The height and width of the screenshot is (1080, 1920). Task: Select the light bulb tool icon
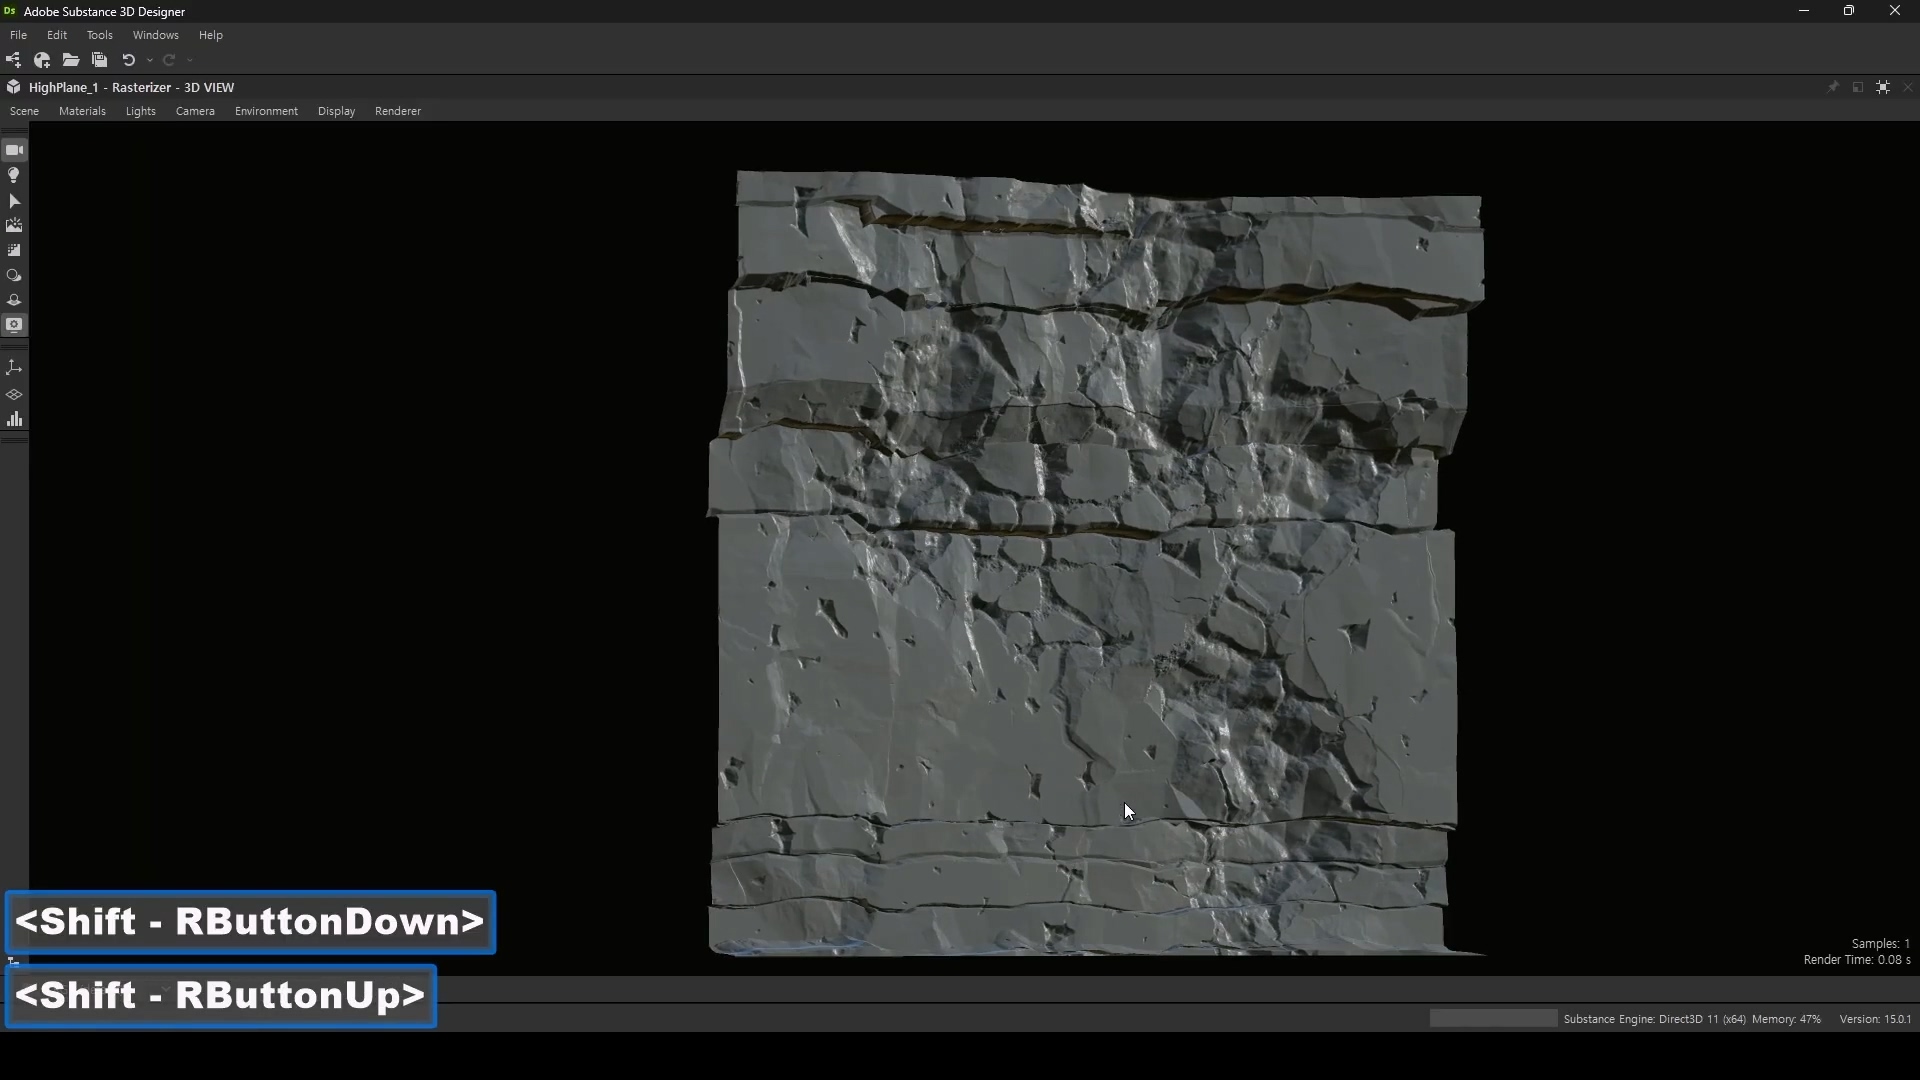(14, 175)
